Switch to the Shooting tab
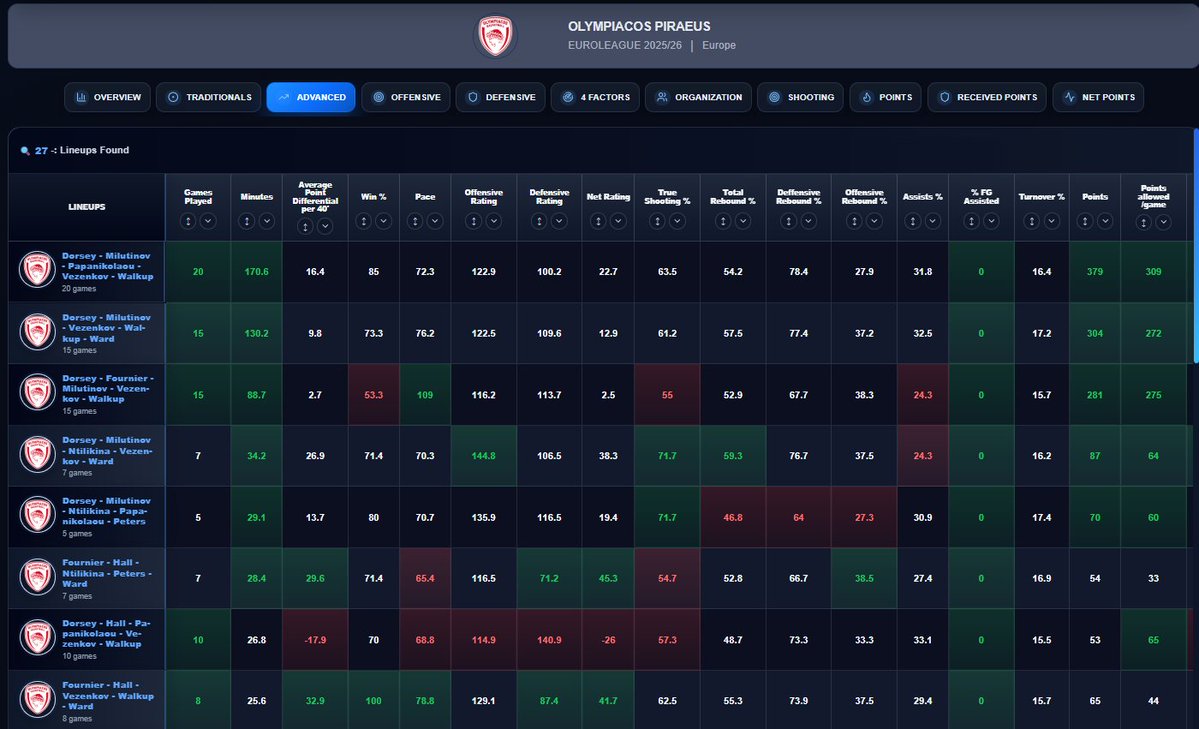The height and width of the screenshot is (729, 1199). [801, 97]
